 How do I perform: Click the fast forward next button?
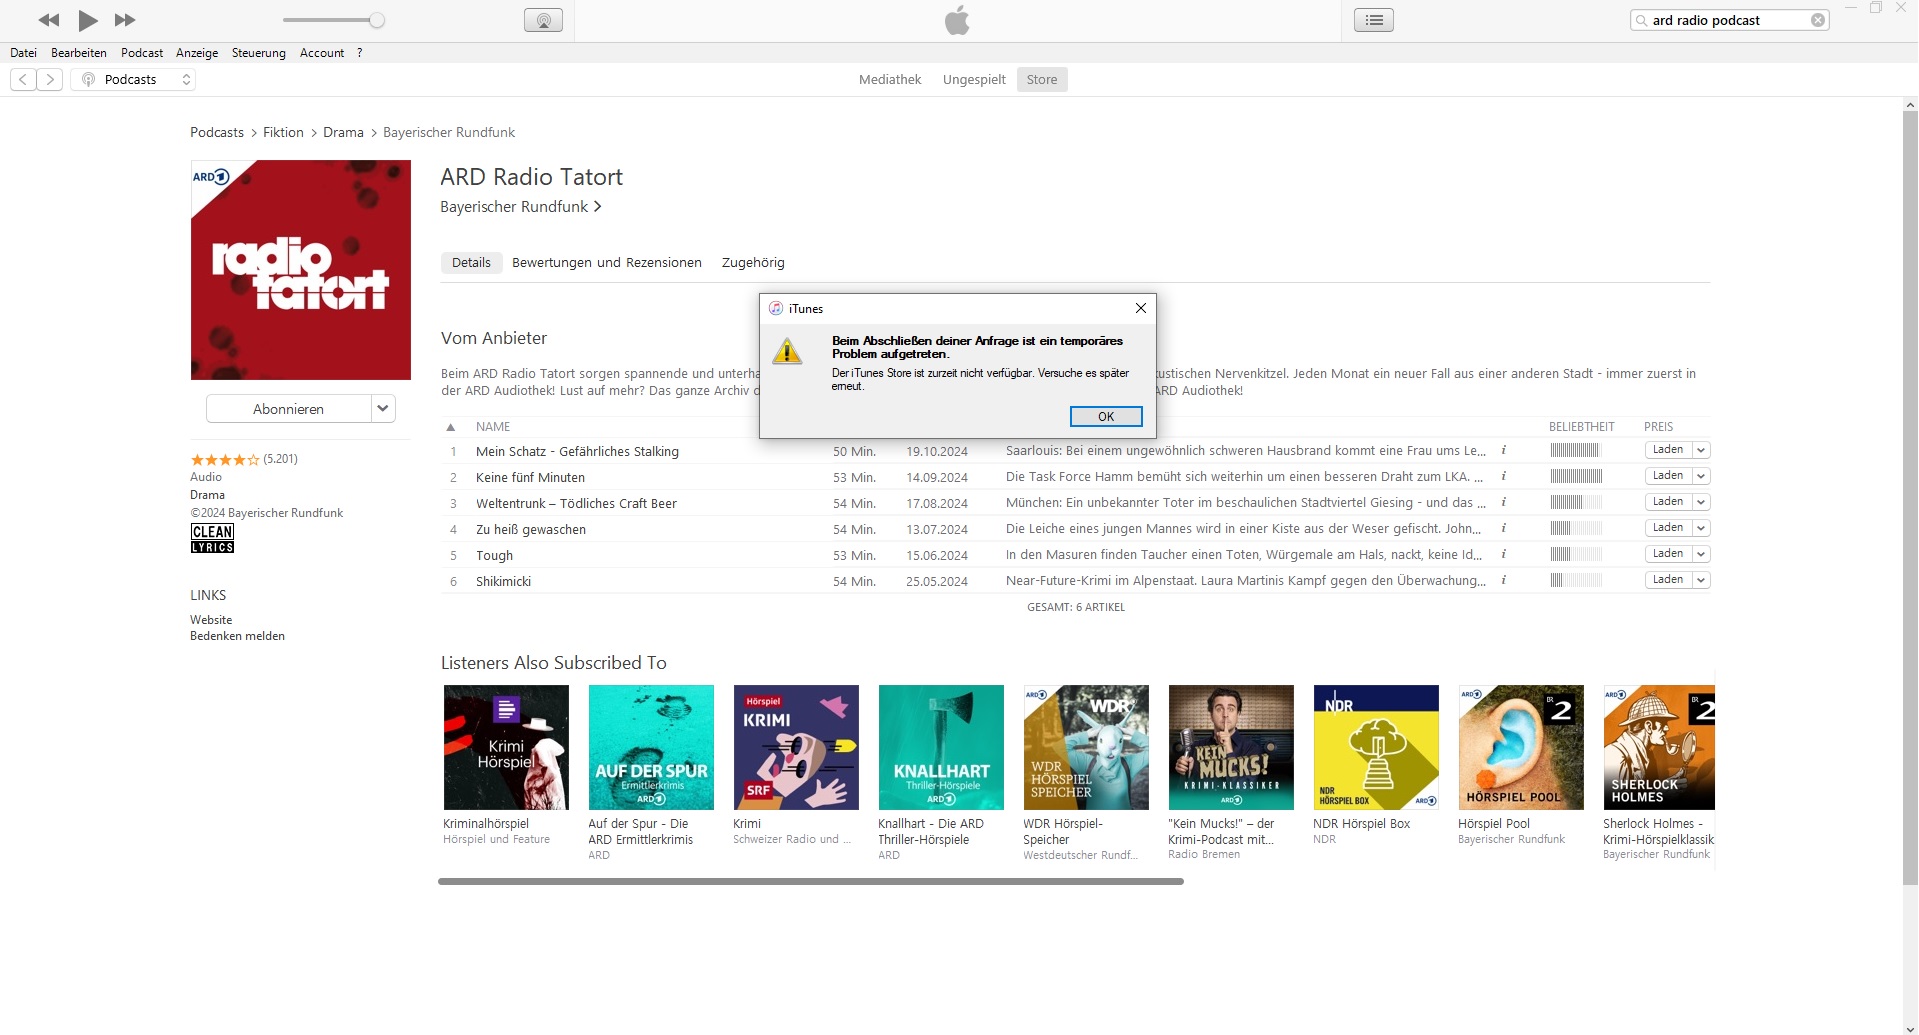pos(125,20)
